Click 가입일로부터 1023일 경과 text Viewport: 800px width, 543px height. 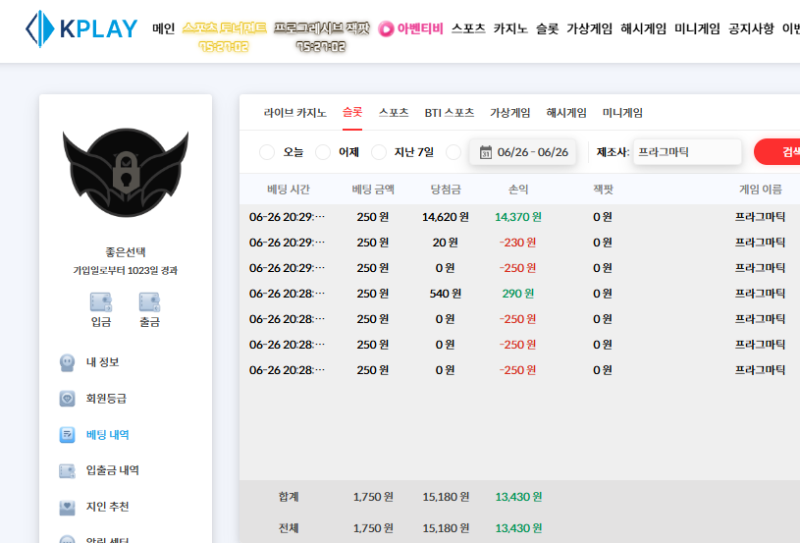point(126,270)
